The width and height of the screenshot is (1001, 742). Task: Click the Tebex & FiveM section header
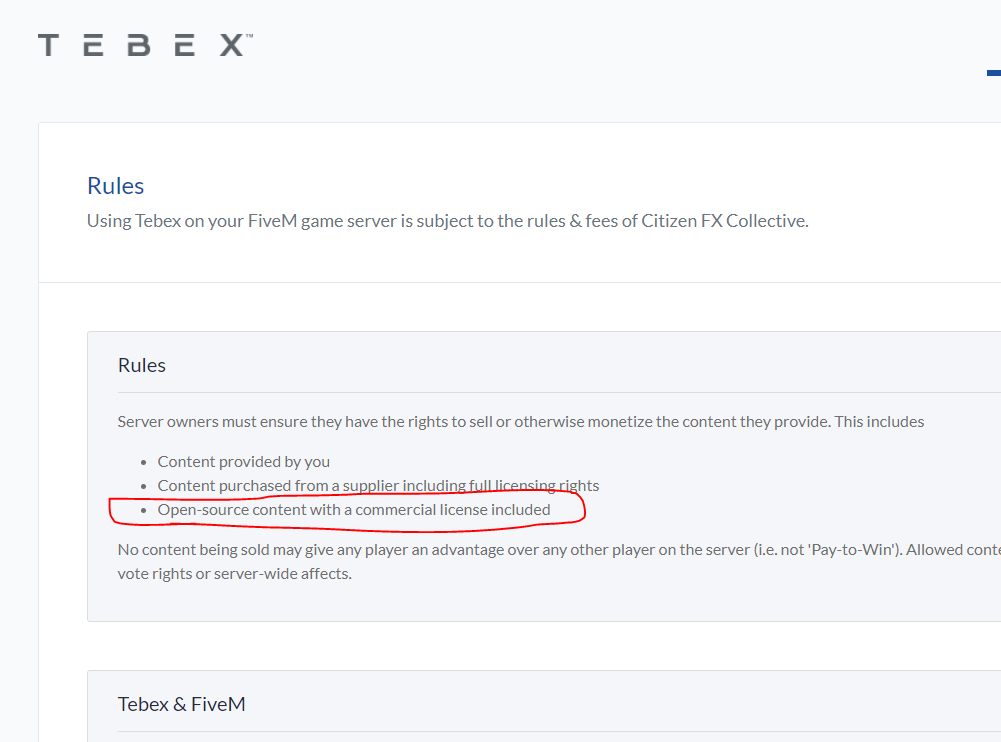click(181, 704)
